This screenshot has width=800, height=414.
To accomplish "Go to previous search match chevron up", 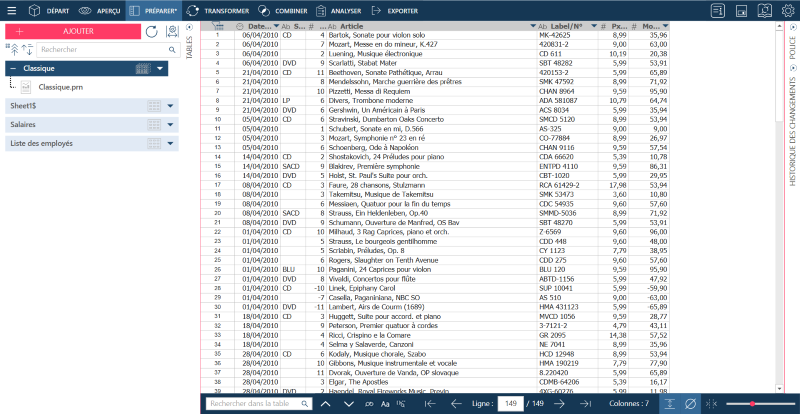I will click(326, 404).
